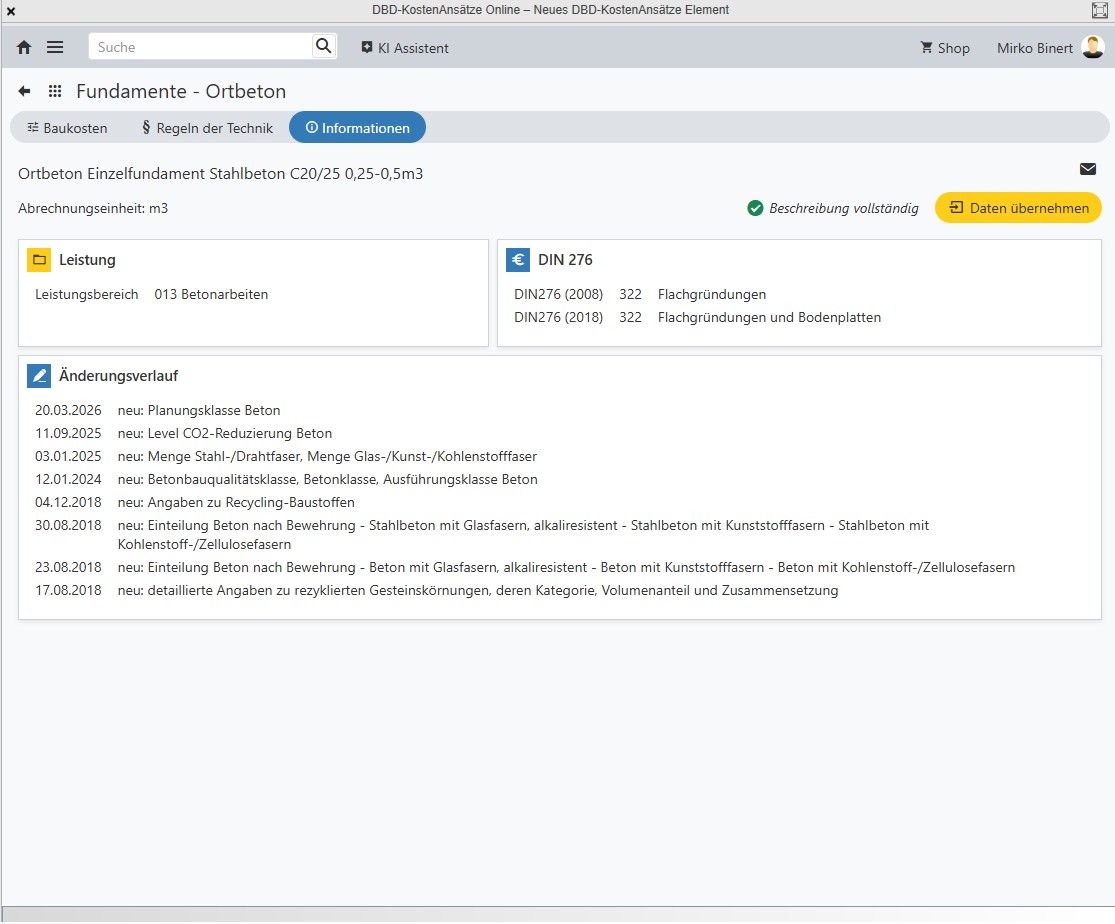Click the Änderungsverlauf pencil icon
This screenshot has width=1115, height=924.
point(39,376)
